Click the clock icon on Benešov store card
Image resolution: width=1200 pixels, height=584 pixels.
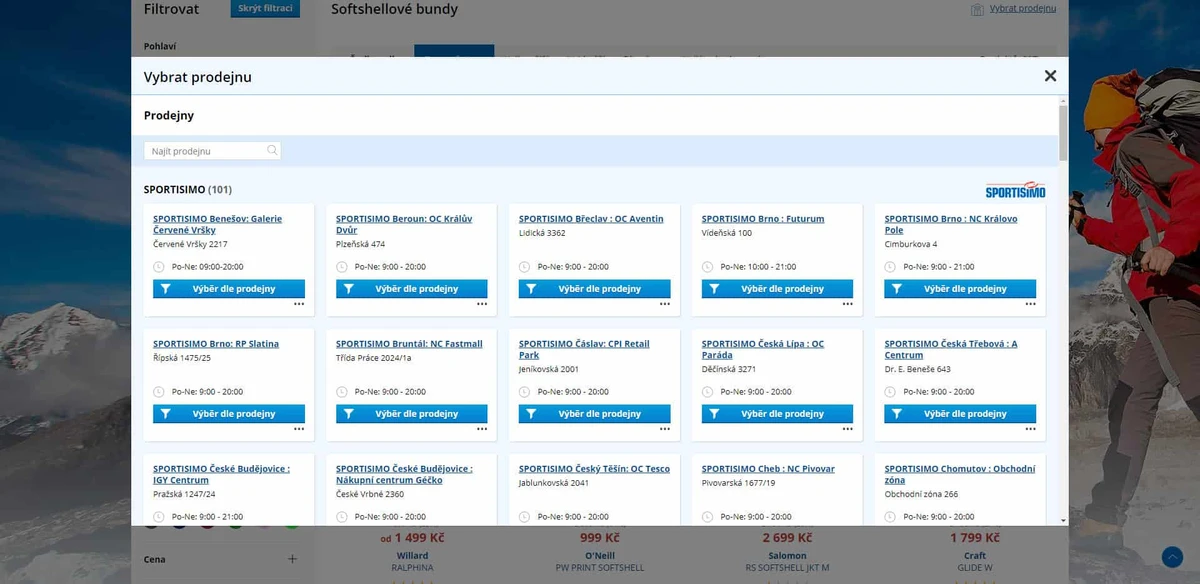coord(159,267)
